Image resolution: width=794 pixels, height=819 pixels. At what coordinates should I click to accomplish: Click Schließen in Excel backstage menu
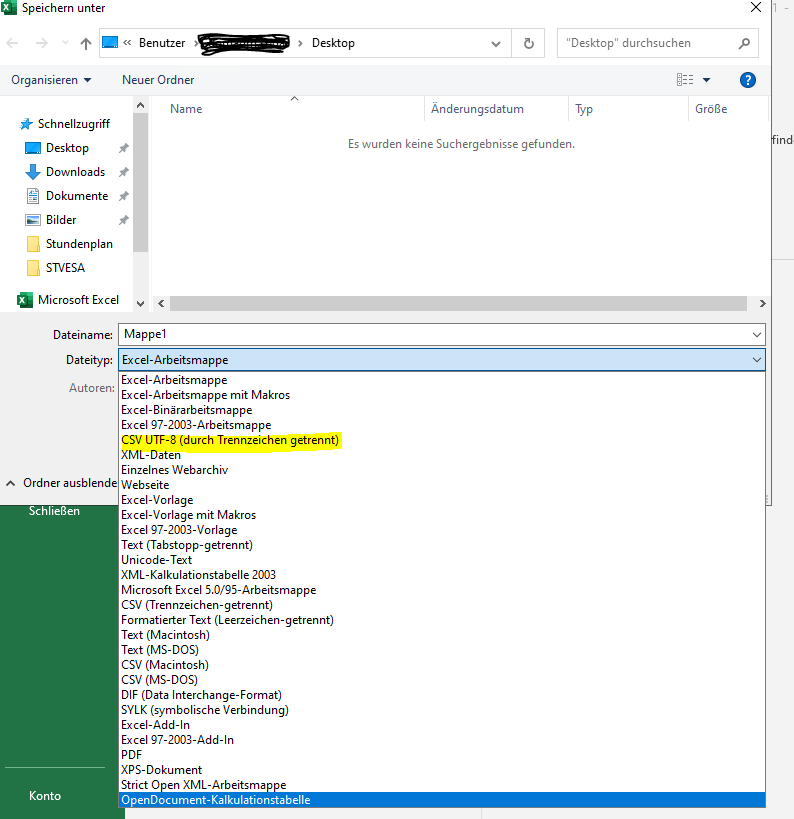[54, 511]
